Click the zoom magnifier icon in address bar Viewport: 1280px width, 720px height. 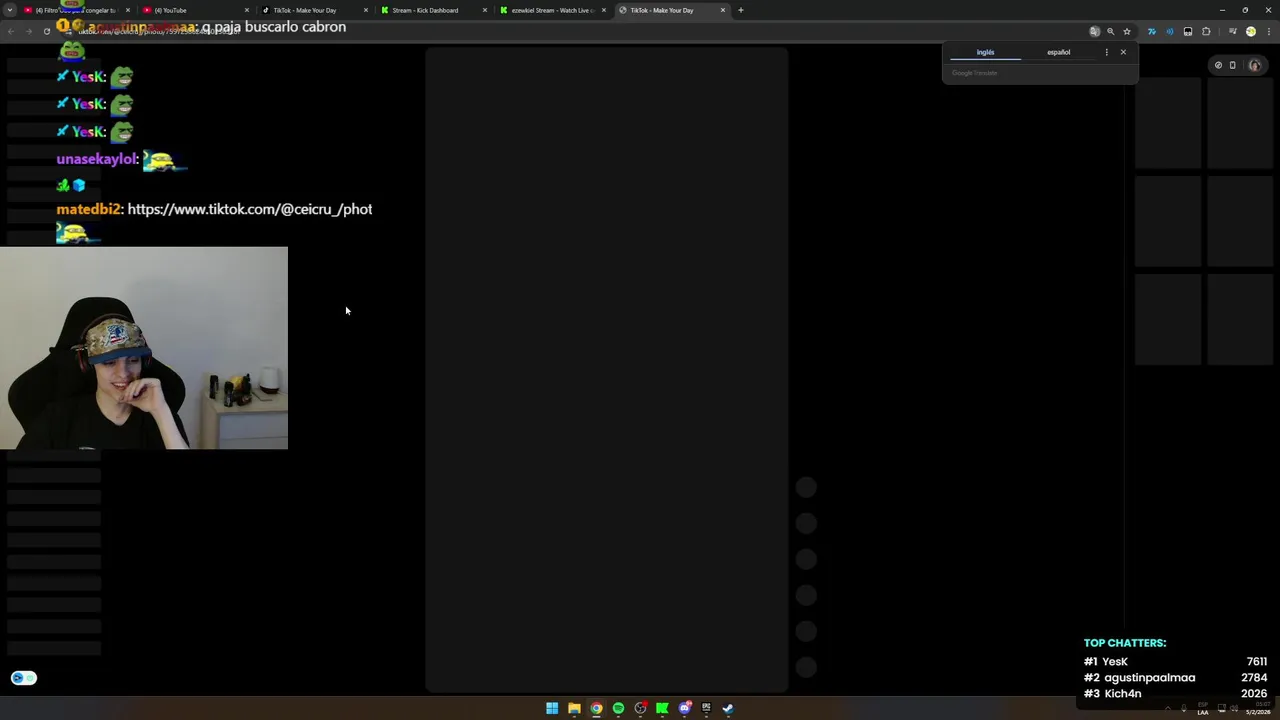pyautogui.click(x=1110, y=31)
